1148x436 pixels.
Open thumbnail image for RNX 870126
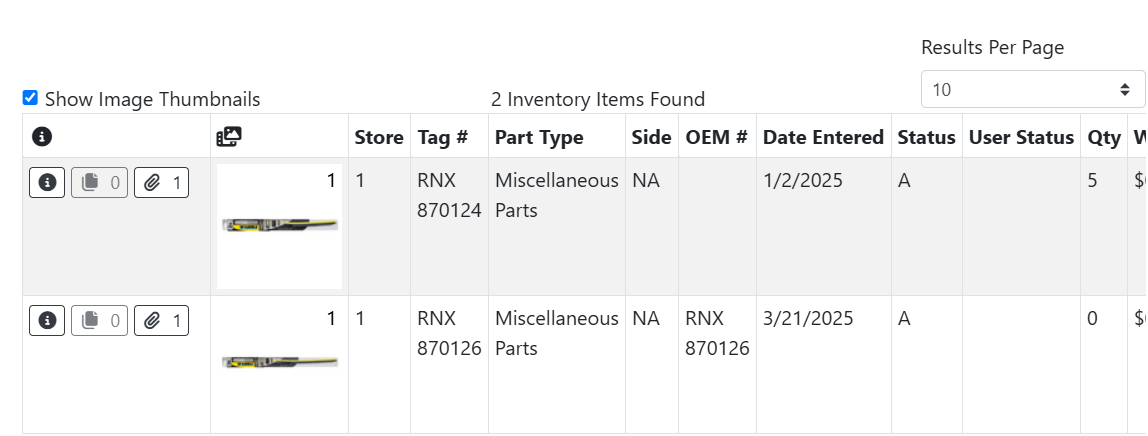click(x=279, y=362)
